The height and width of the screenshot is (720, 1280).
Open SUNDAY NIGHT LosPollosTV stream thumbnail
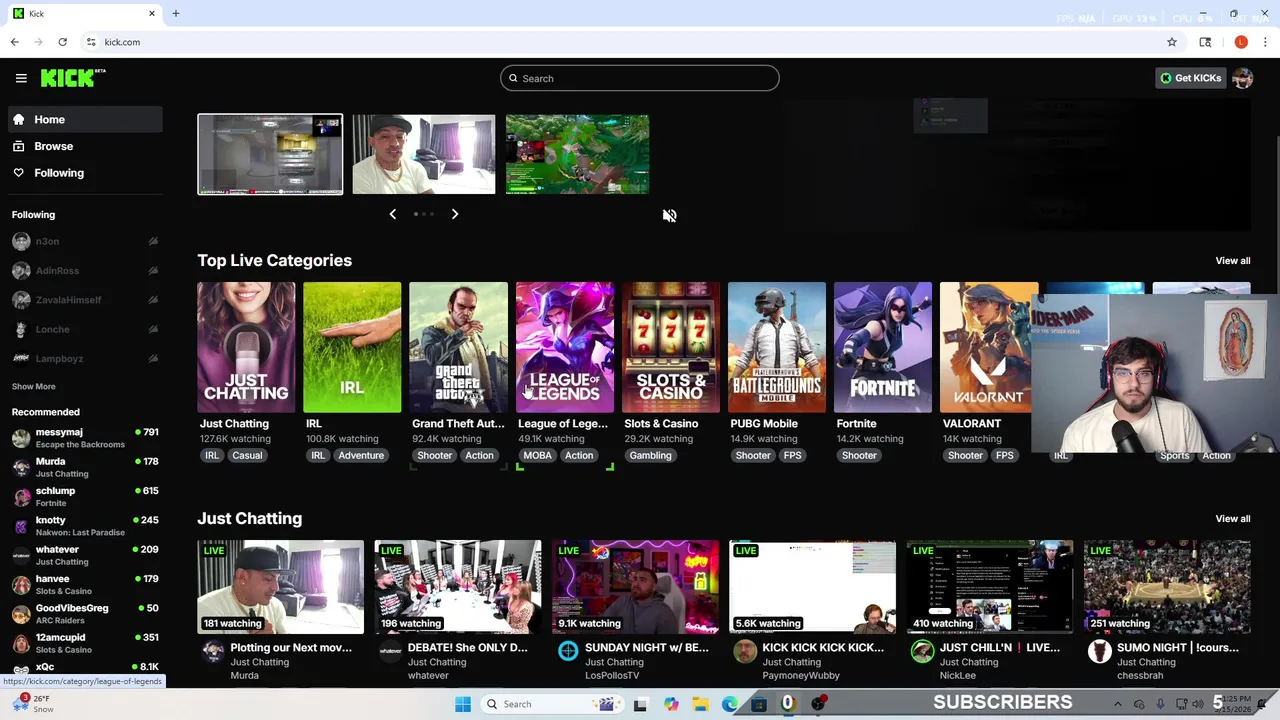pyautogui.click(x=635, y=587)
